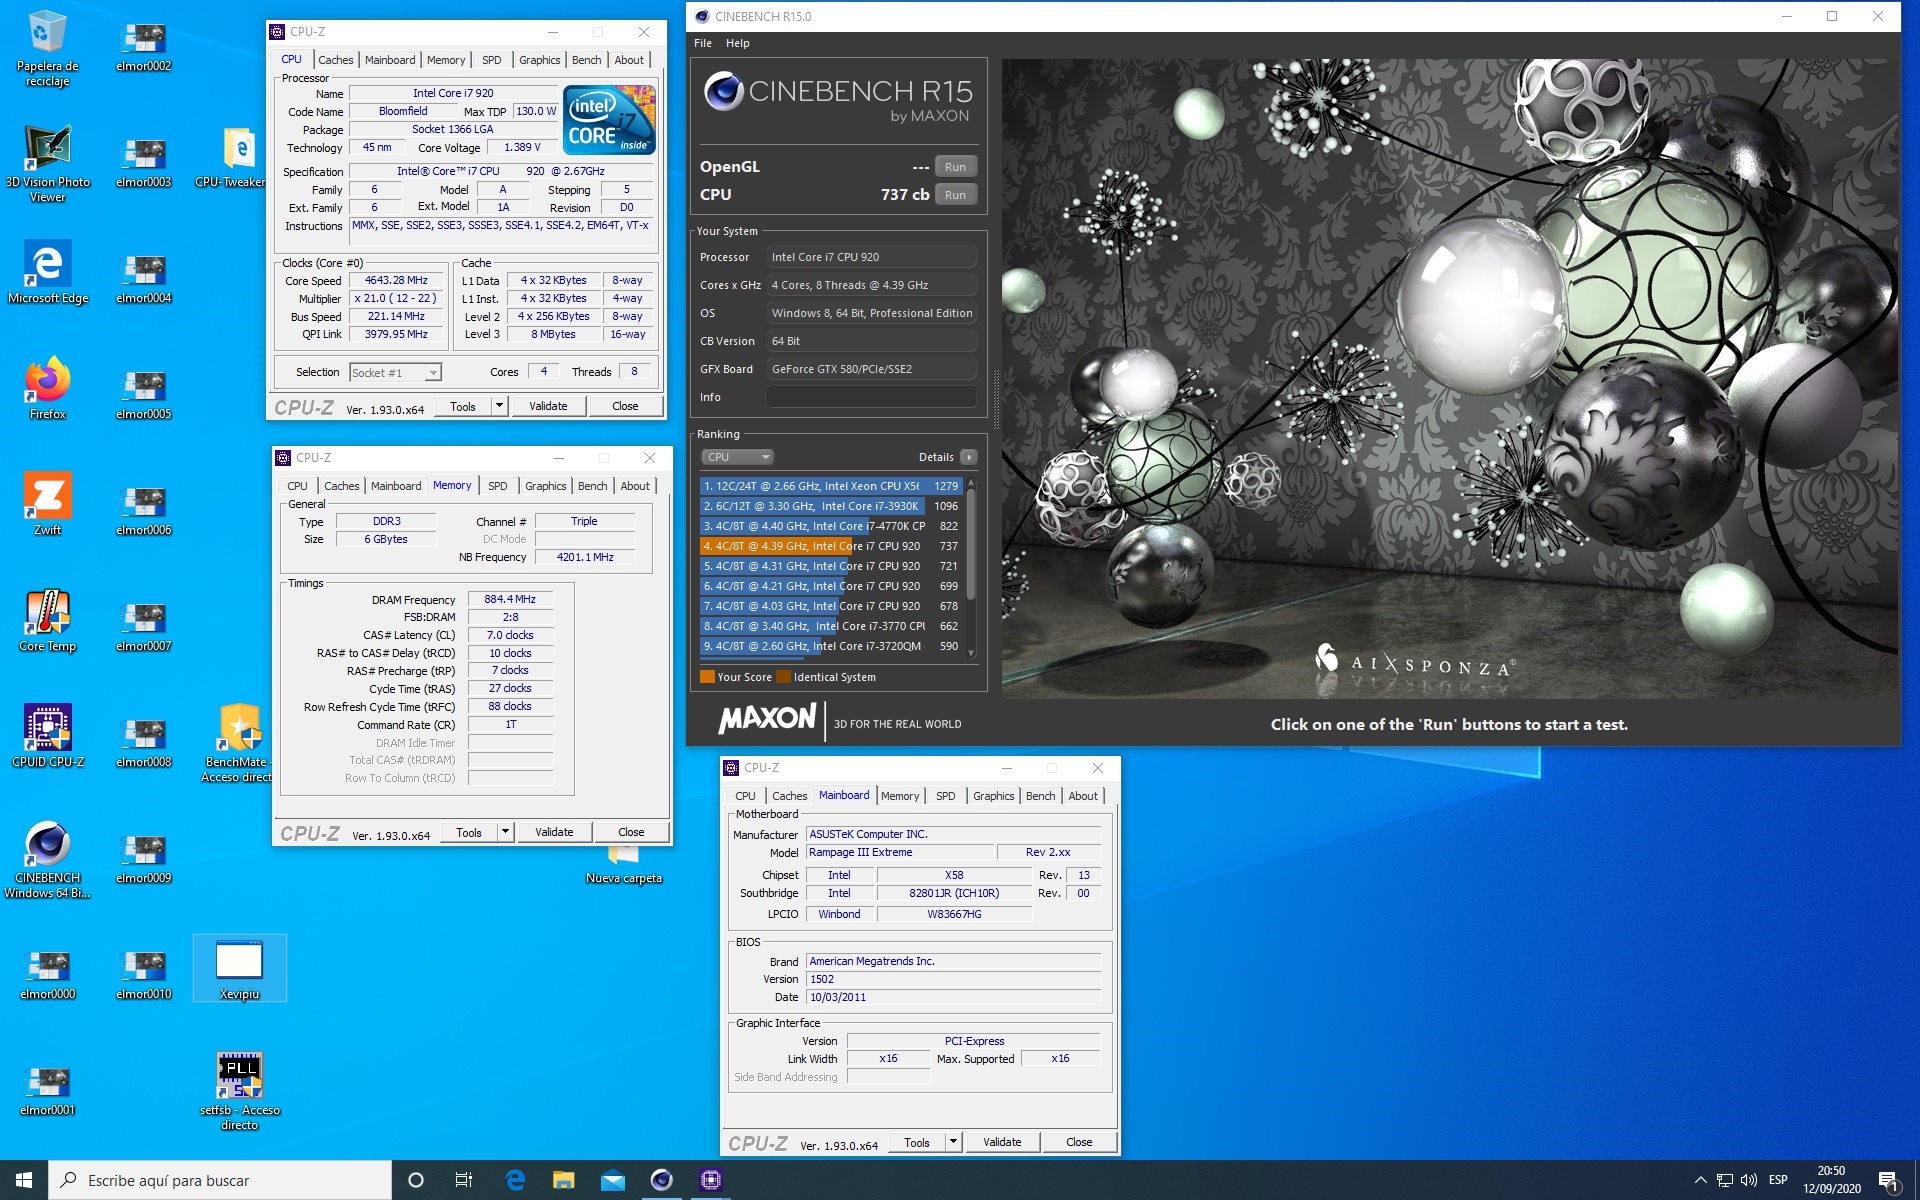Select the Firefox desktop icon
The height and width of the screenshot is (1200, 1920).
click(47, 388)
